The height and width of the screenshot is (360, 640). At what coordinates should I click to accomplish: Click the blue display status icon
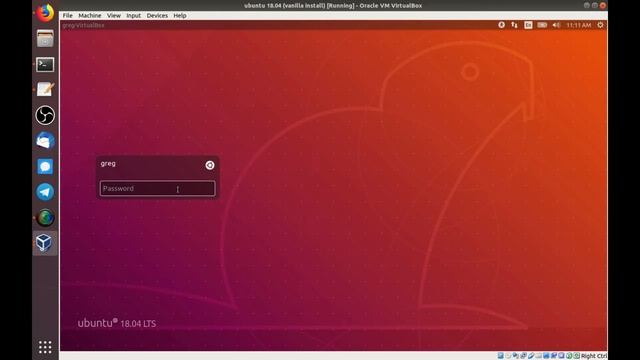(x=546, y=356)
